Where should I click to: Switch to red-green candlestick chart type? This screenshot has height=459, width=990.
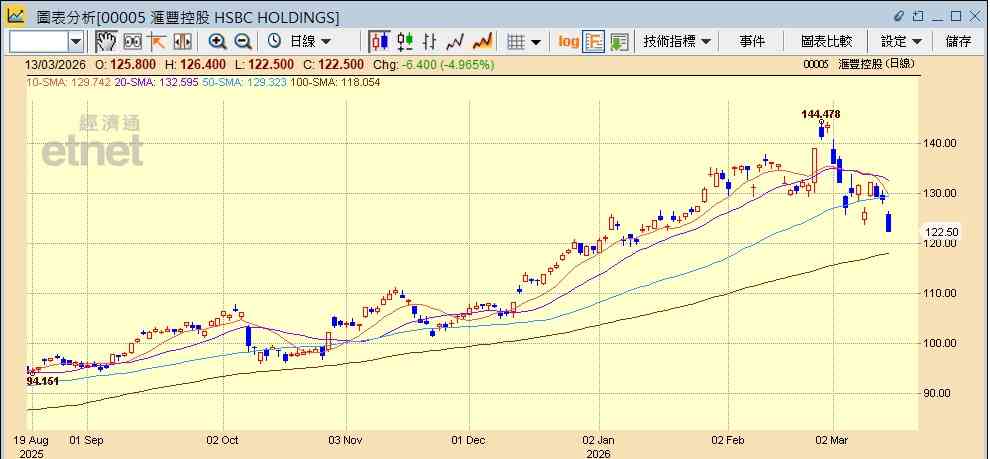pyautogui.click(x=405, y=42)
